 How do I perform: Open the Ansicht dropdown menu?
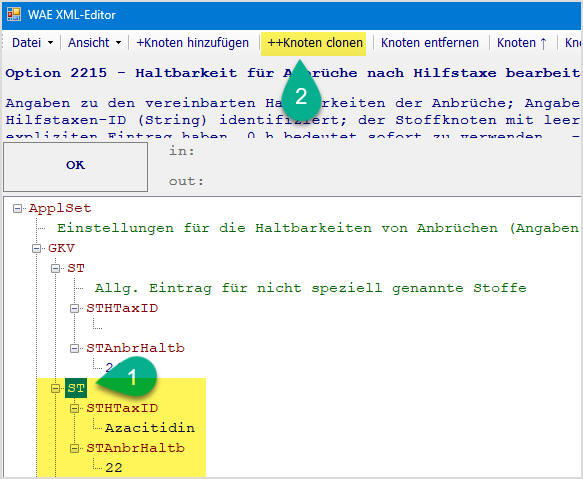[94, 43]
